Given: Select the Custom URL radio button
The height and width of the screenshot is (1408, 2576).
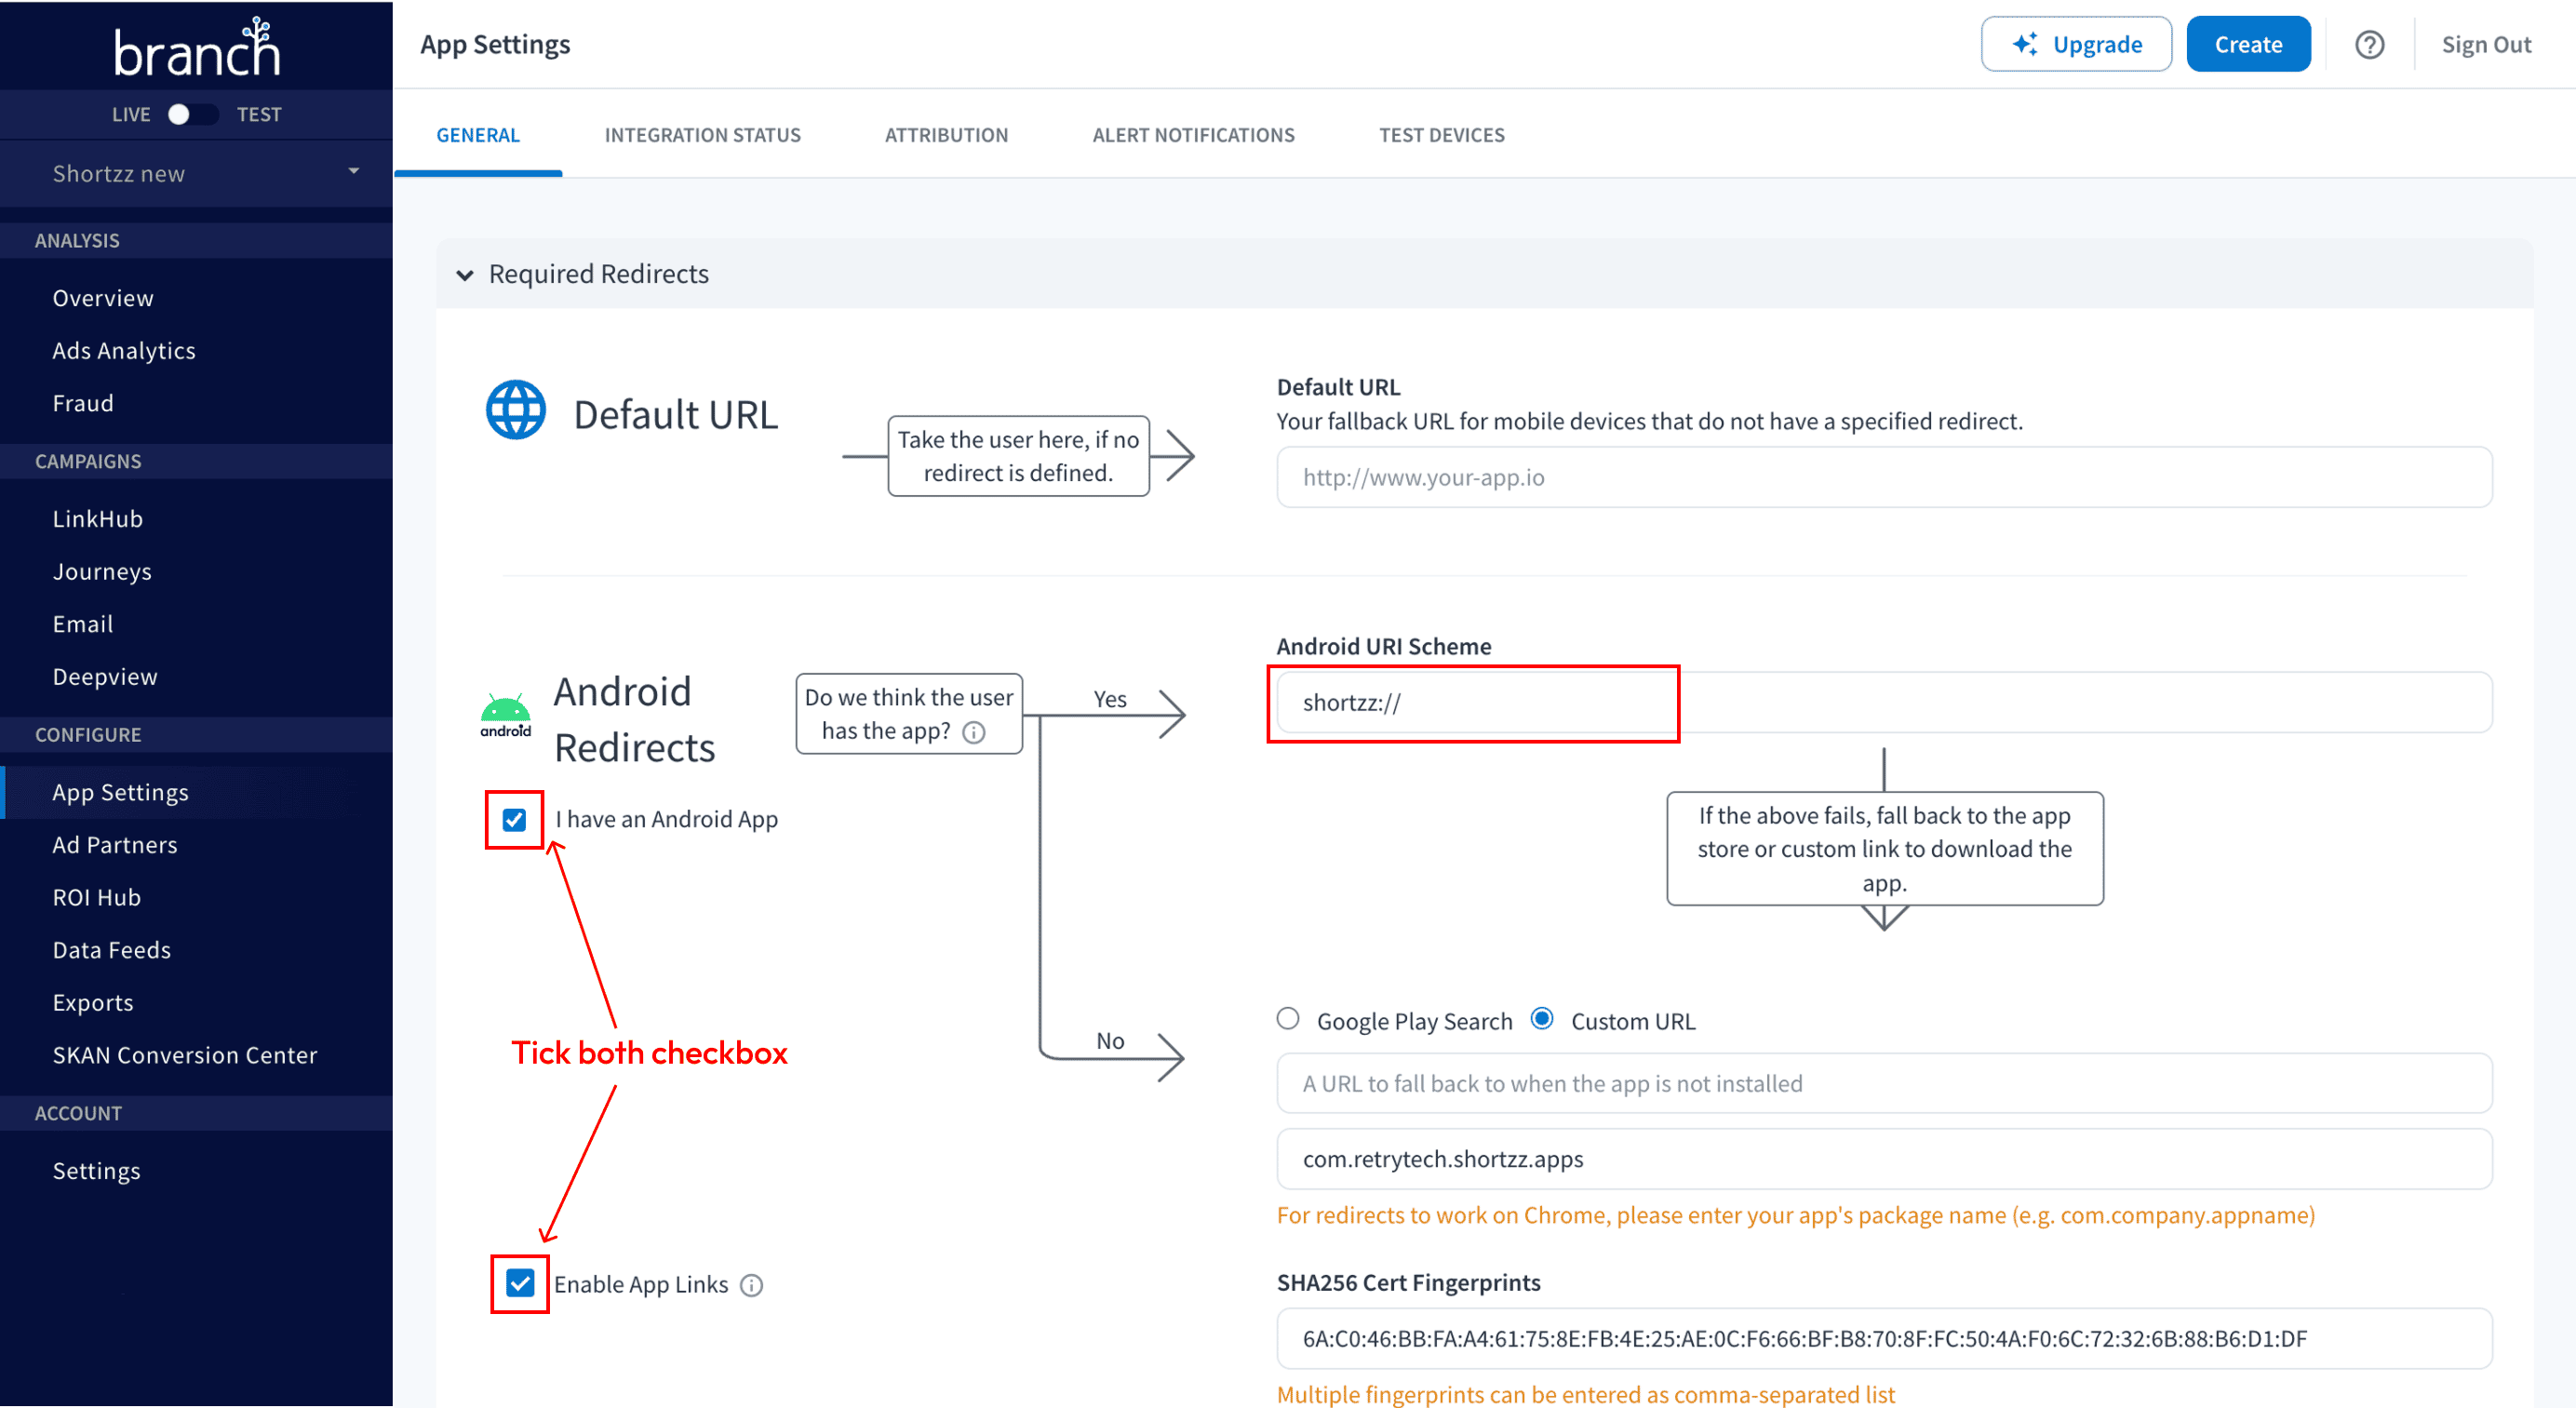Looking at the screenshot, I should (x=1543, y=1019).
